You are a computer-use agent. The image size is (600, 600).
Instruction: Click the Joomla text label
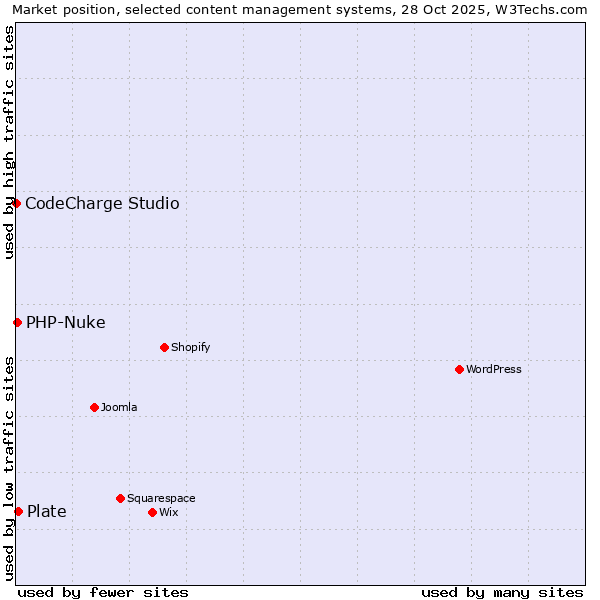tap(119, 407)
